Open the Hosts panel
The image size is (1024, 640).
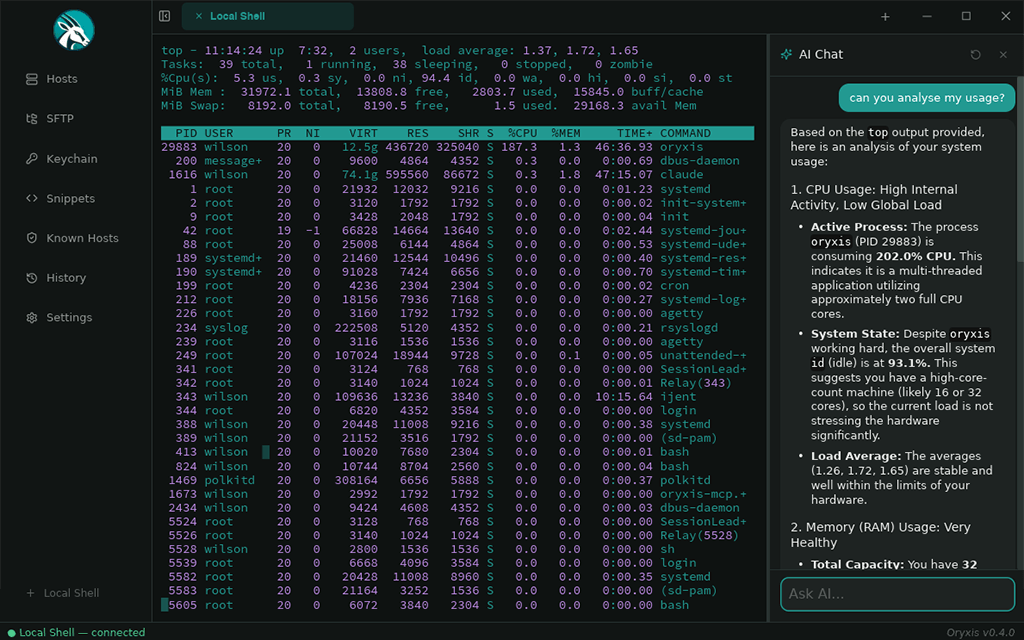(x=60, y=78)
